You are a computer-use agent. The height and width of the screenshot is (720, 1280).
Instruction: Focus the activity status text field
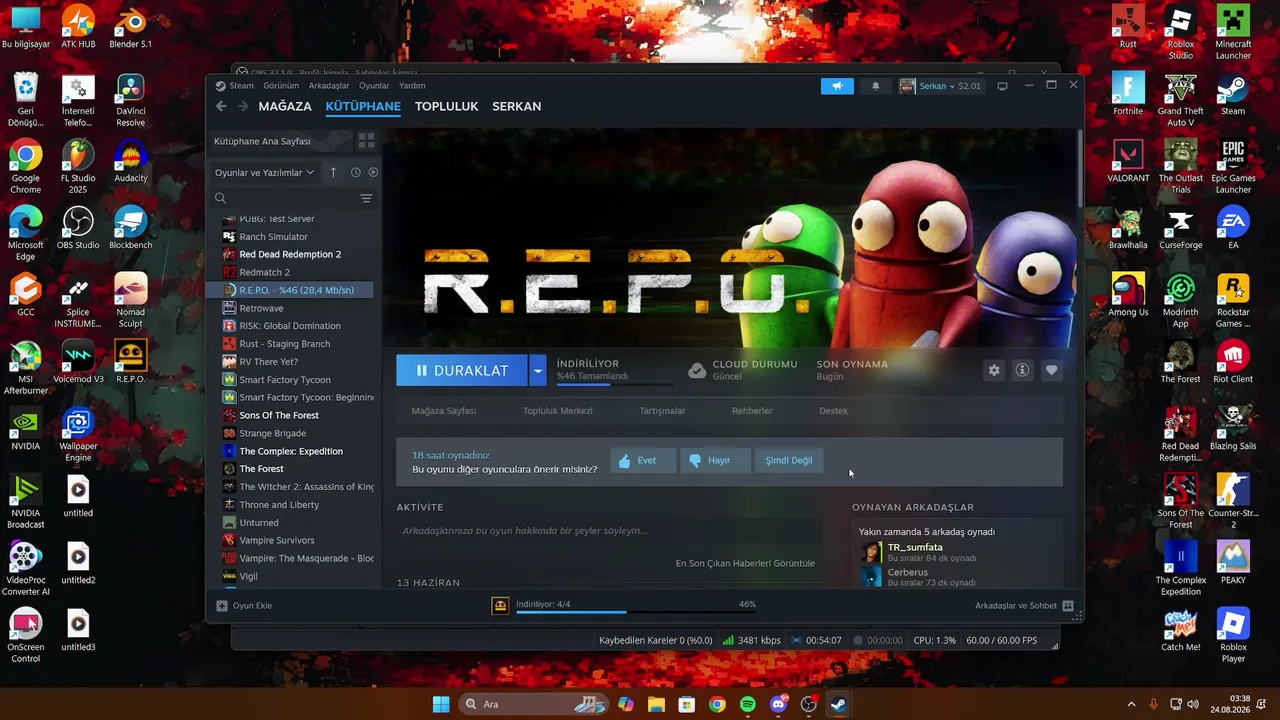(x=609, y=531)
